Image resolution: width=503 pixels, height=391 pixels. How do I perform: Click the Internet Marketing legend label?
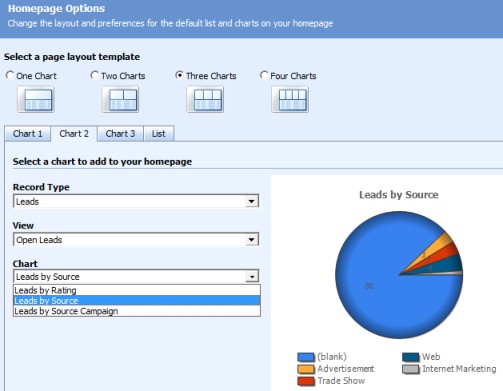point(459,369)
